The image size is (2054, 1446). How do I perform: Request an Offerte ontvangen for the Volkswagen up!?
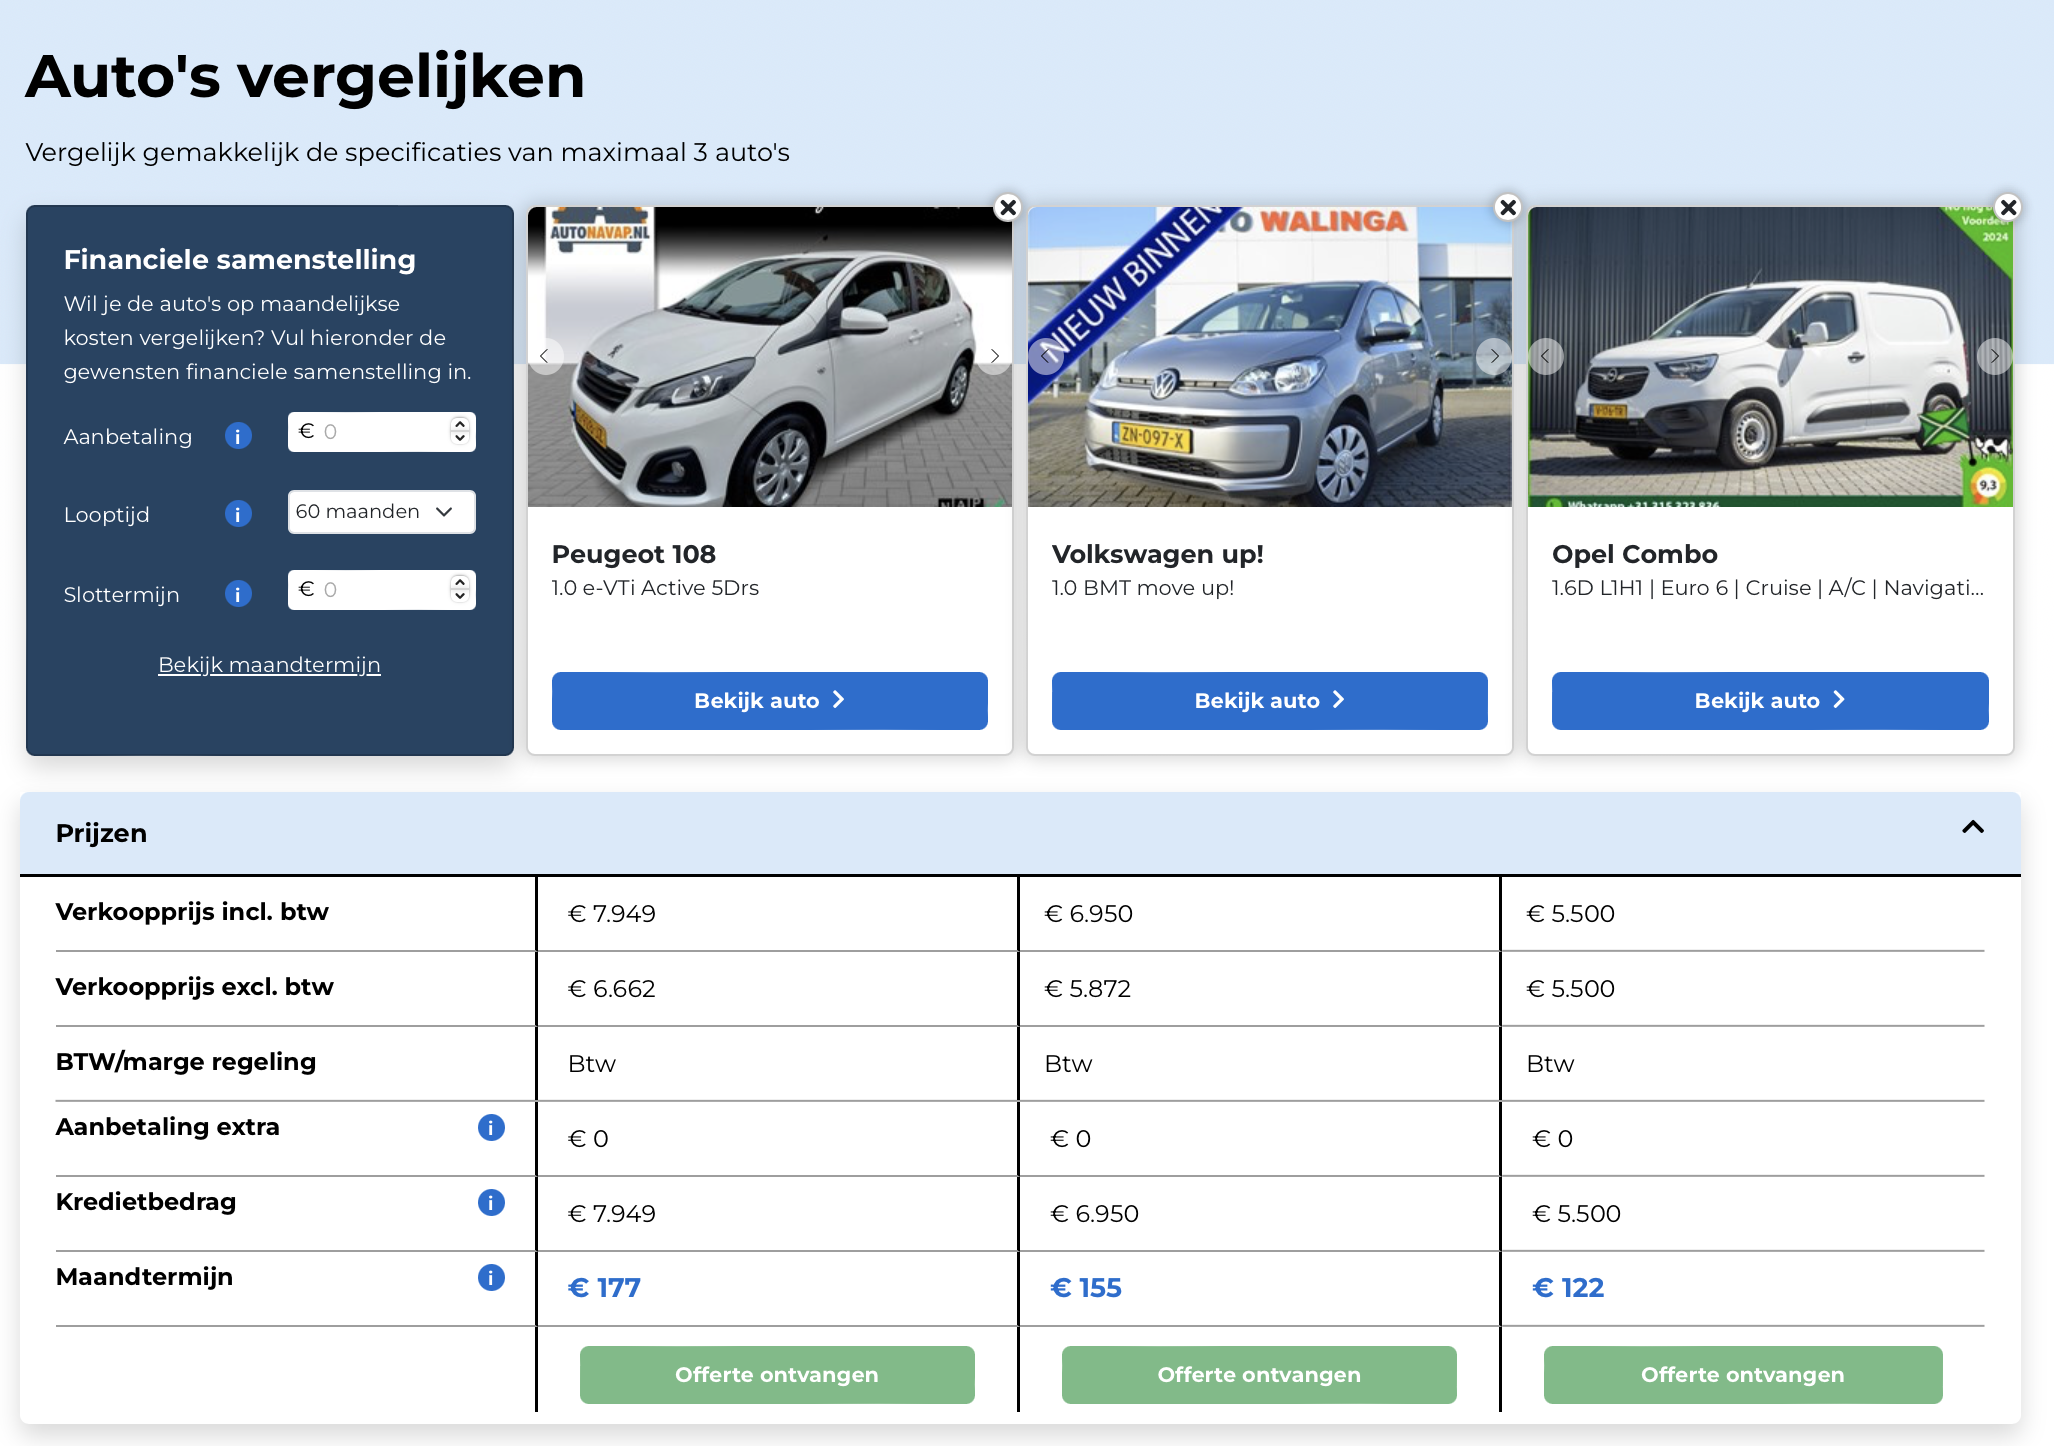click(1259, 1374)
